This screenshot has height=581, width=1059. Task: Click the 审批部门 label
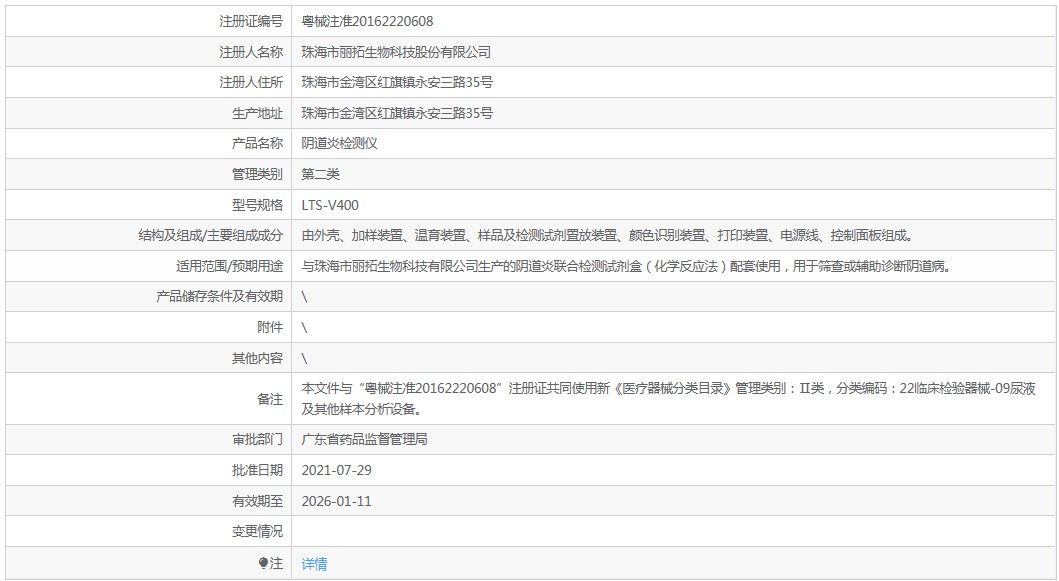pos(257,440)
